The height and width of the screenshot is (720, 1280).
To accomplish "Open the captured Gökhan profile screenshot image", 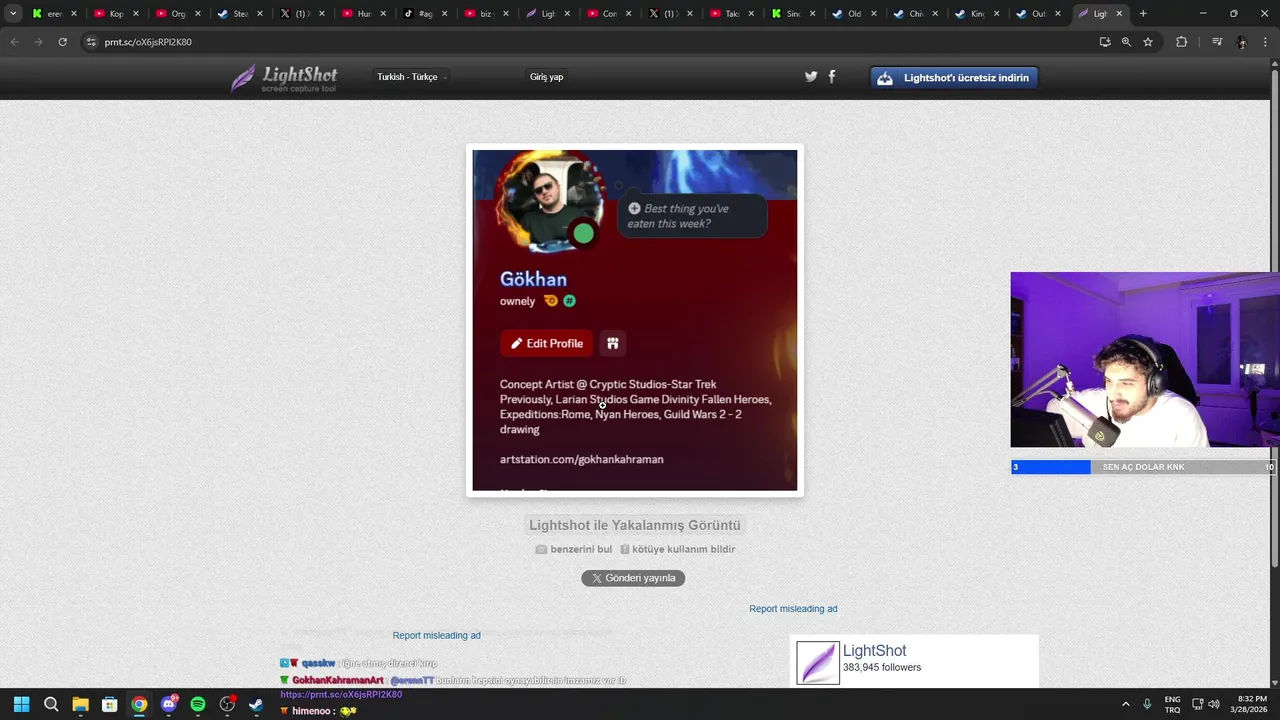I will tap(635, 320).
